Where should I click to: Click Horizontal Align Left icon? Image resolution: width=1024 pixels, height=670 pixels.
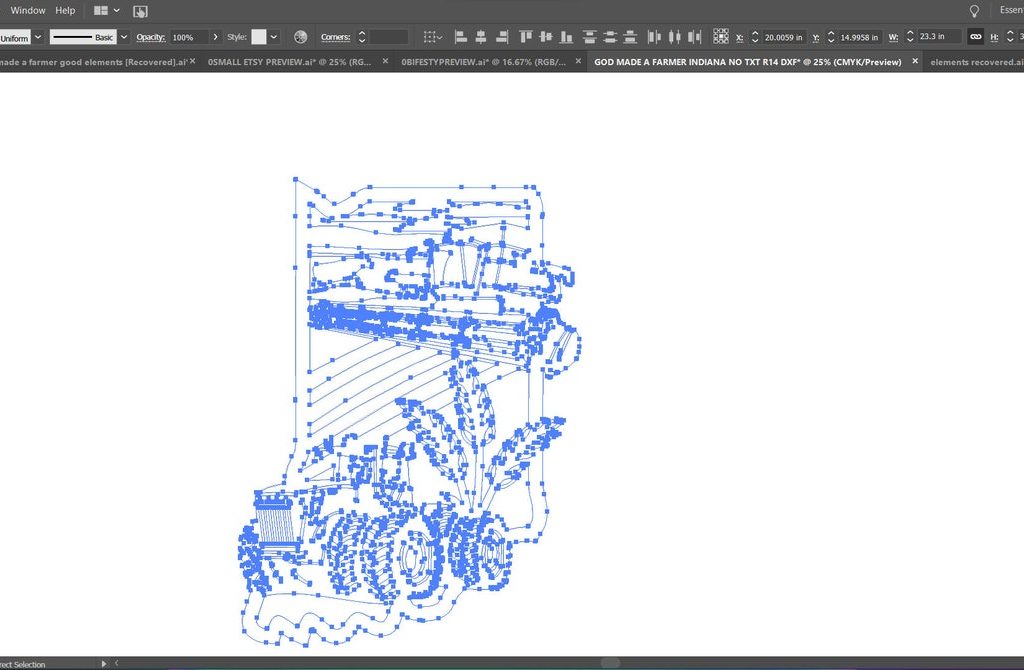coord(461,37)
